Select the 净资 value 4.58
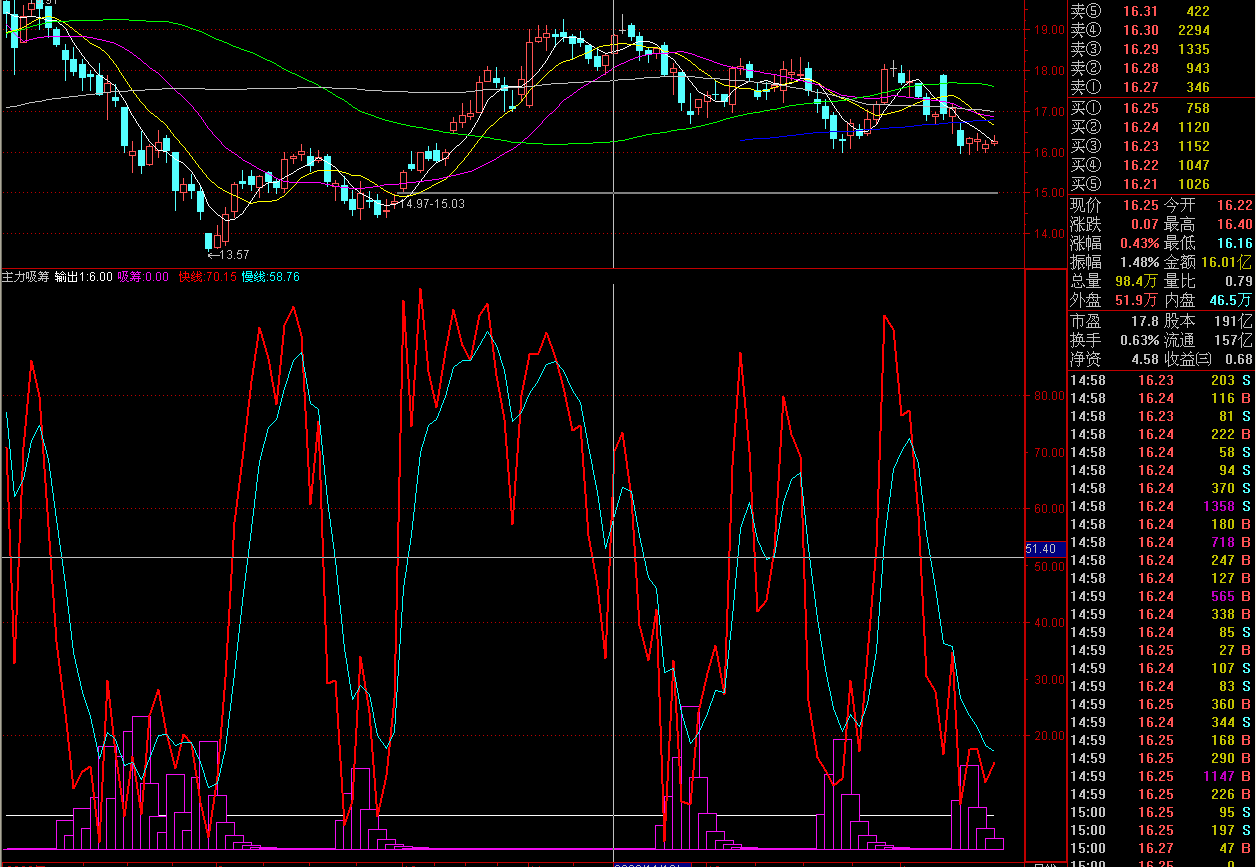This screenshot has height=867, width=1257. pyautogui.click(x=1145, y=360)
